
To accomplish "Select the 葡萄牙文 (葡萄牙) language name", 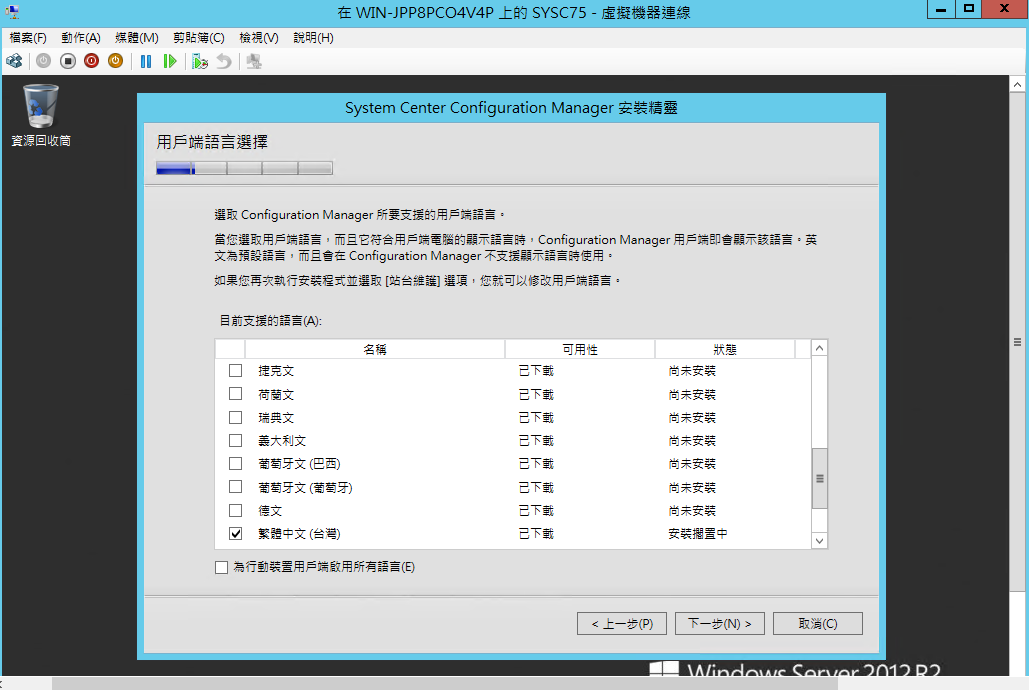I will [x=305, y=488].
